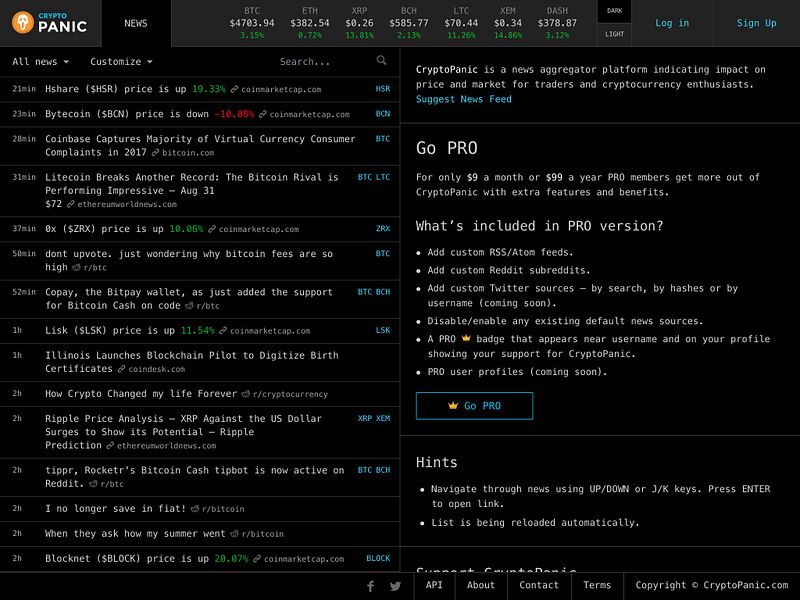Image resolution: width=800 pixels, height=600 pixels.
Task: Click the BCN currency tag
Action: 383,114
